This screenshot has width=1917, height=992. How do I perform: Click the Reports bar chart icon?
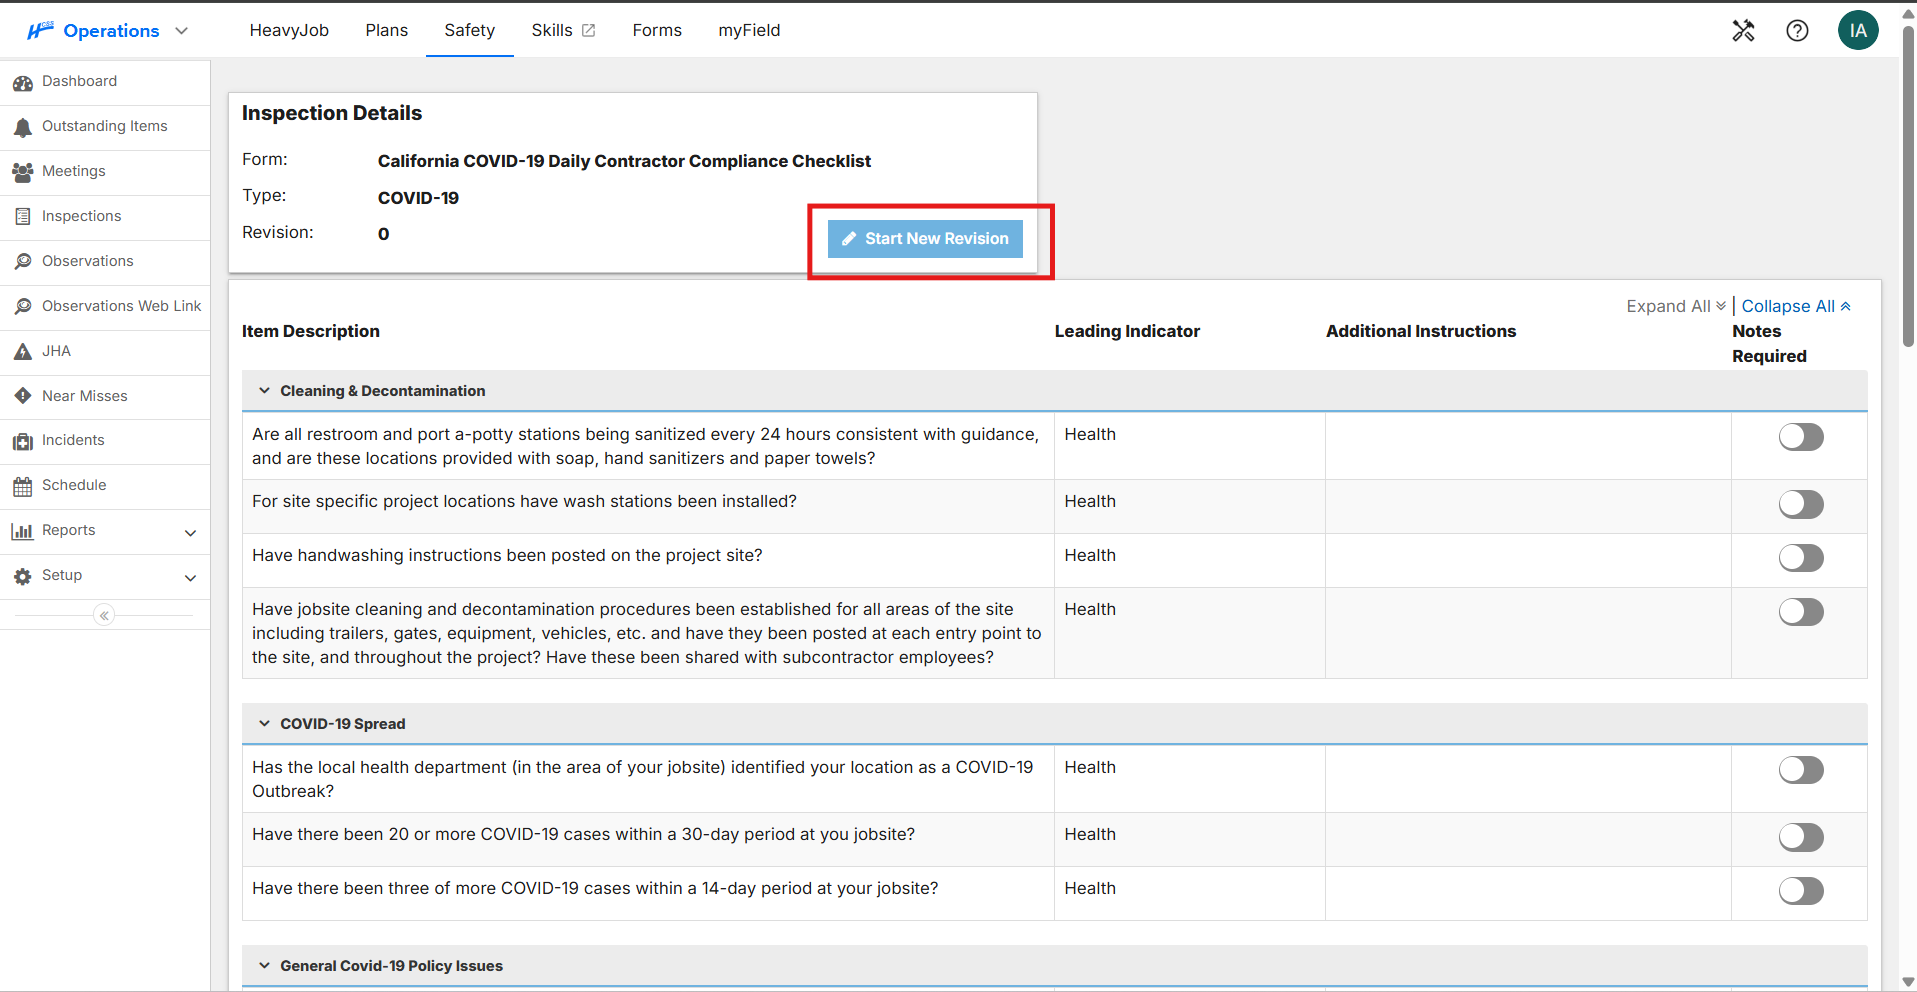[x=23, y=531]
